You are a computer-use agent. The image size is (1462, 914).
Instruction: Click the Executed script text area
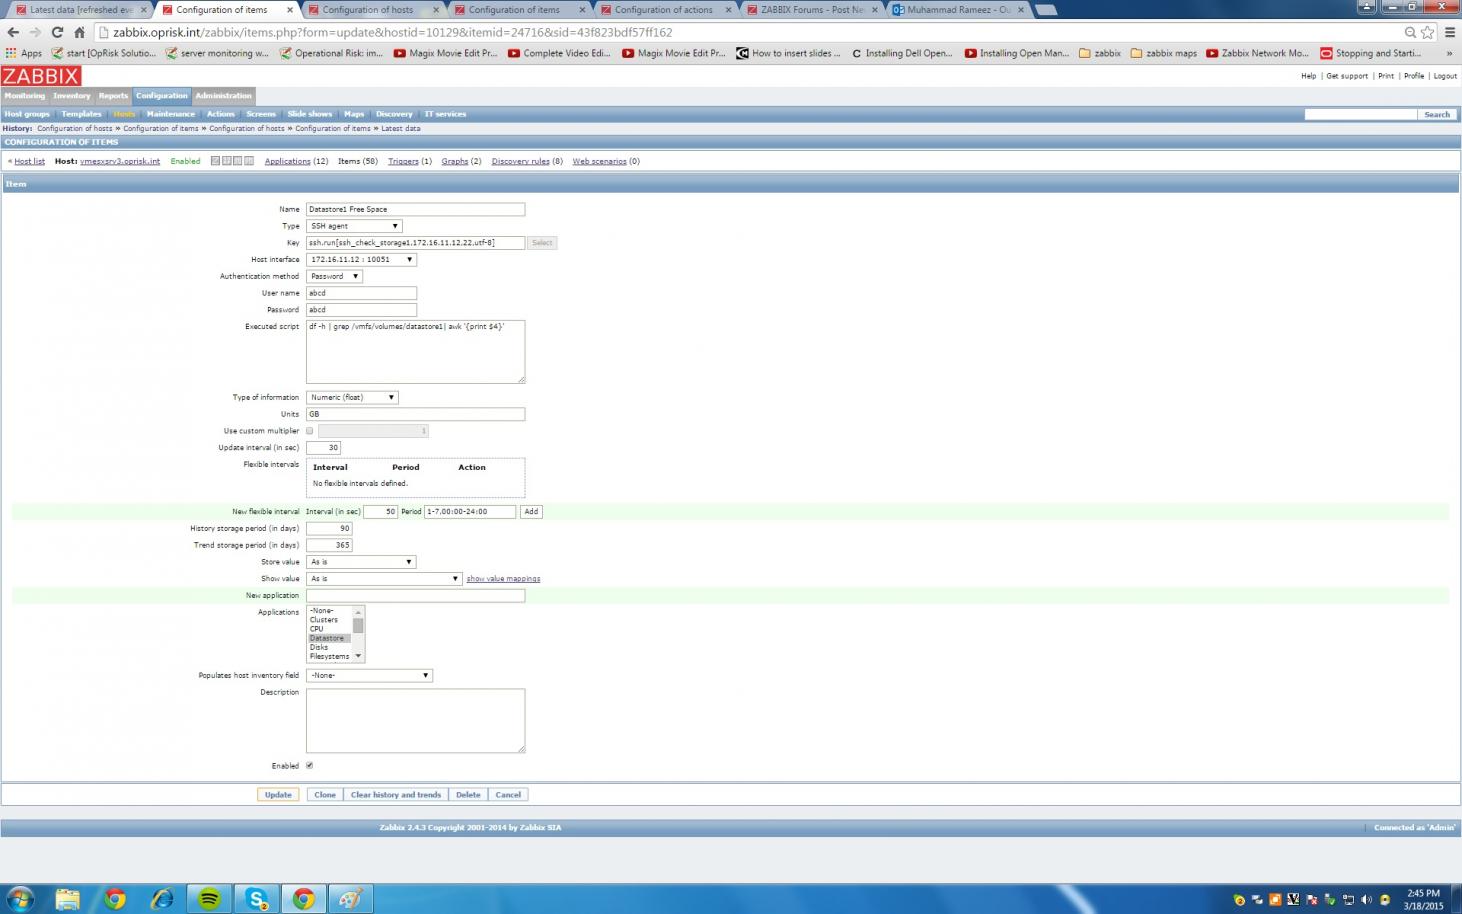pyautogui.click(x=415, y=351)
